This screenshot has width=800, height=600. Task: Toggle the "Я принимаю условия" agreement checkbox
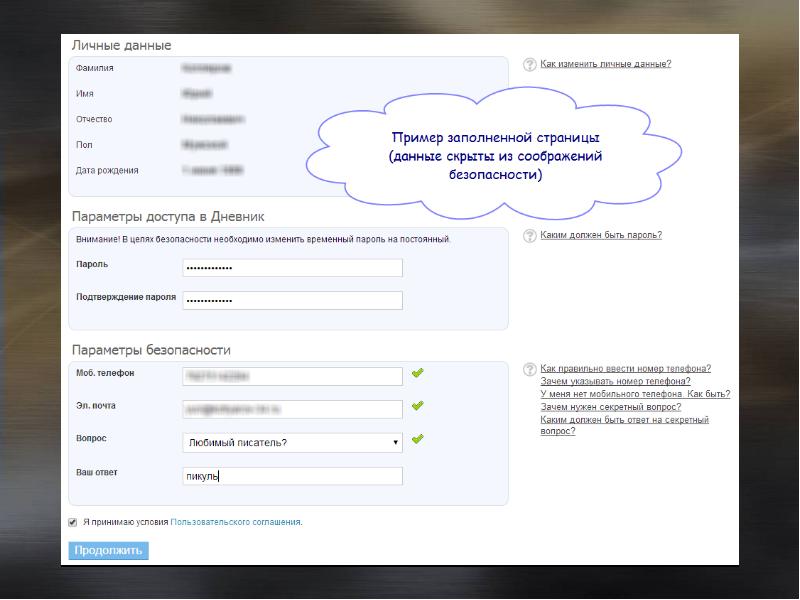point(72,522)
